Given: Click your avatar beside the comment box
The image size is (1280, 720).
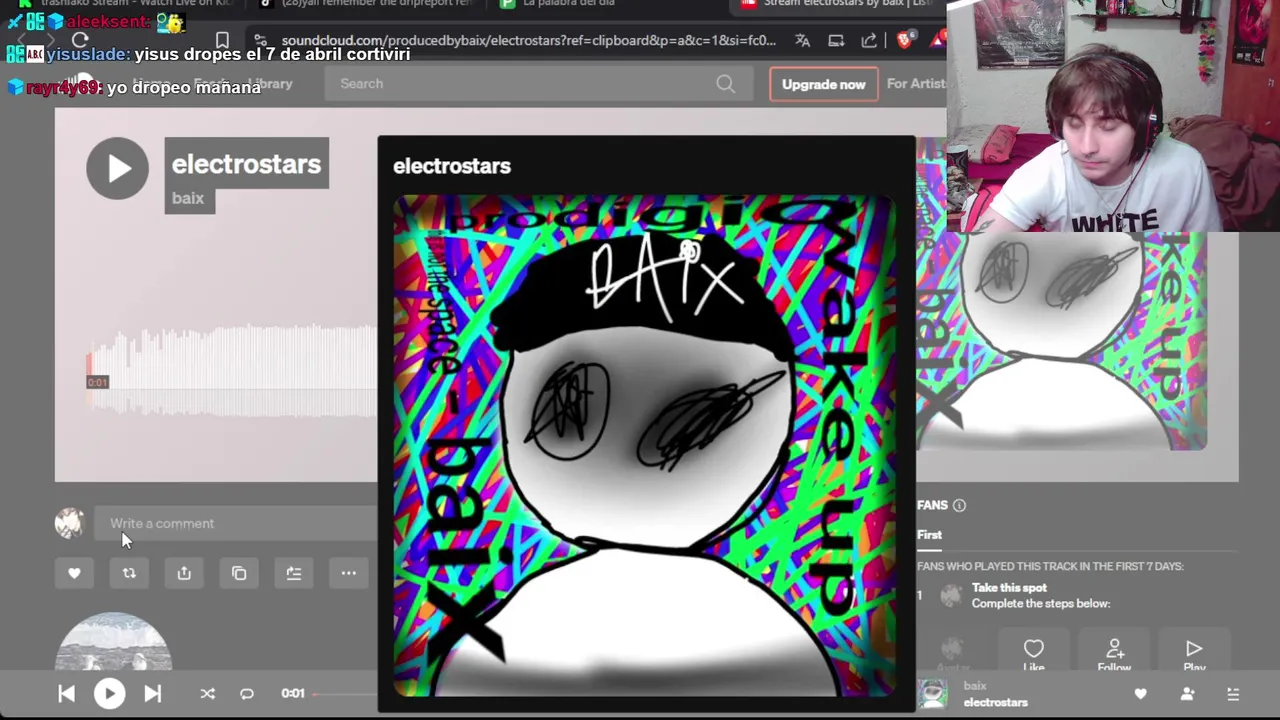Looking at the screenshot, I should click(69, 523).
